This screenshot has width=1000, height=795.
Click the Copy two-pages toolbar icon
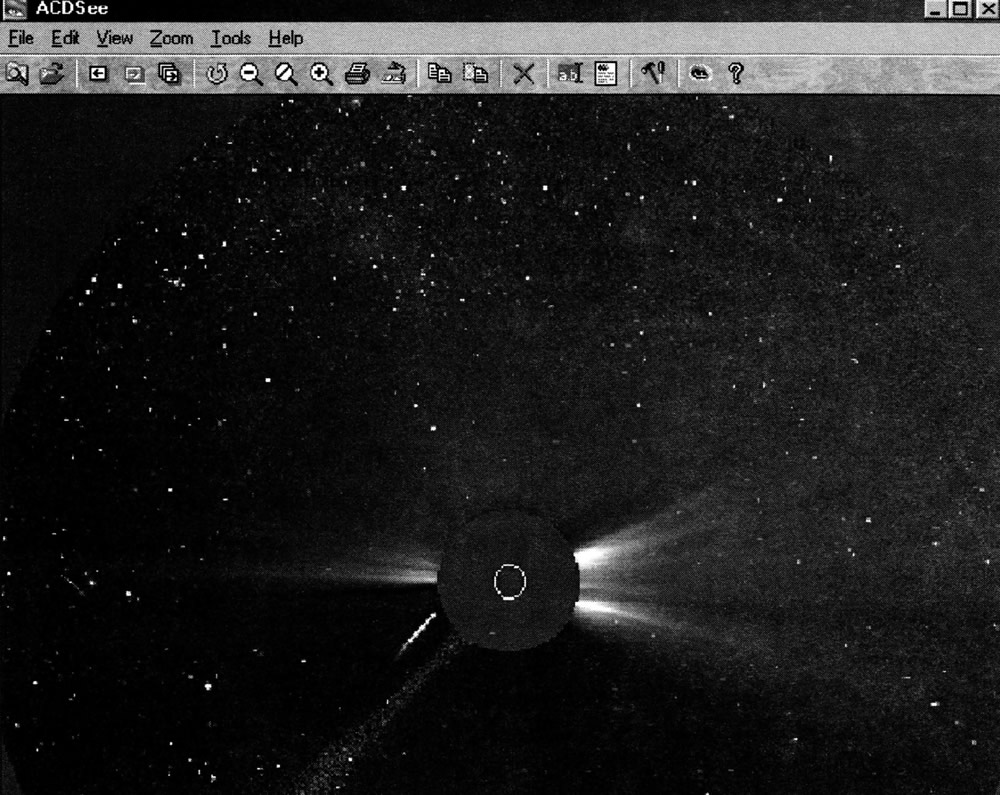pyautogui.click(x=439, y=73)
